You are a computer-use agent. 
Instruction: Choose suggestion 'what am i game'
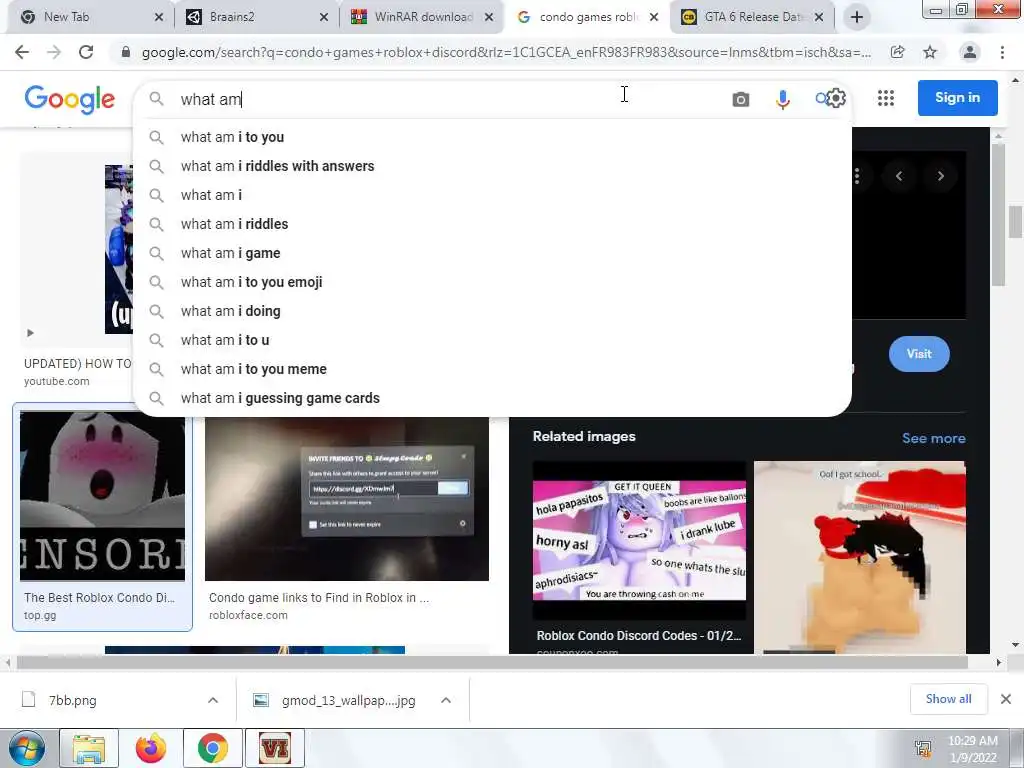[492, 253]
